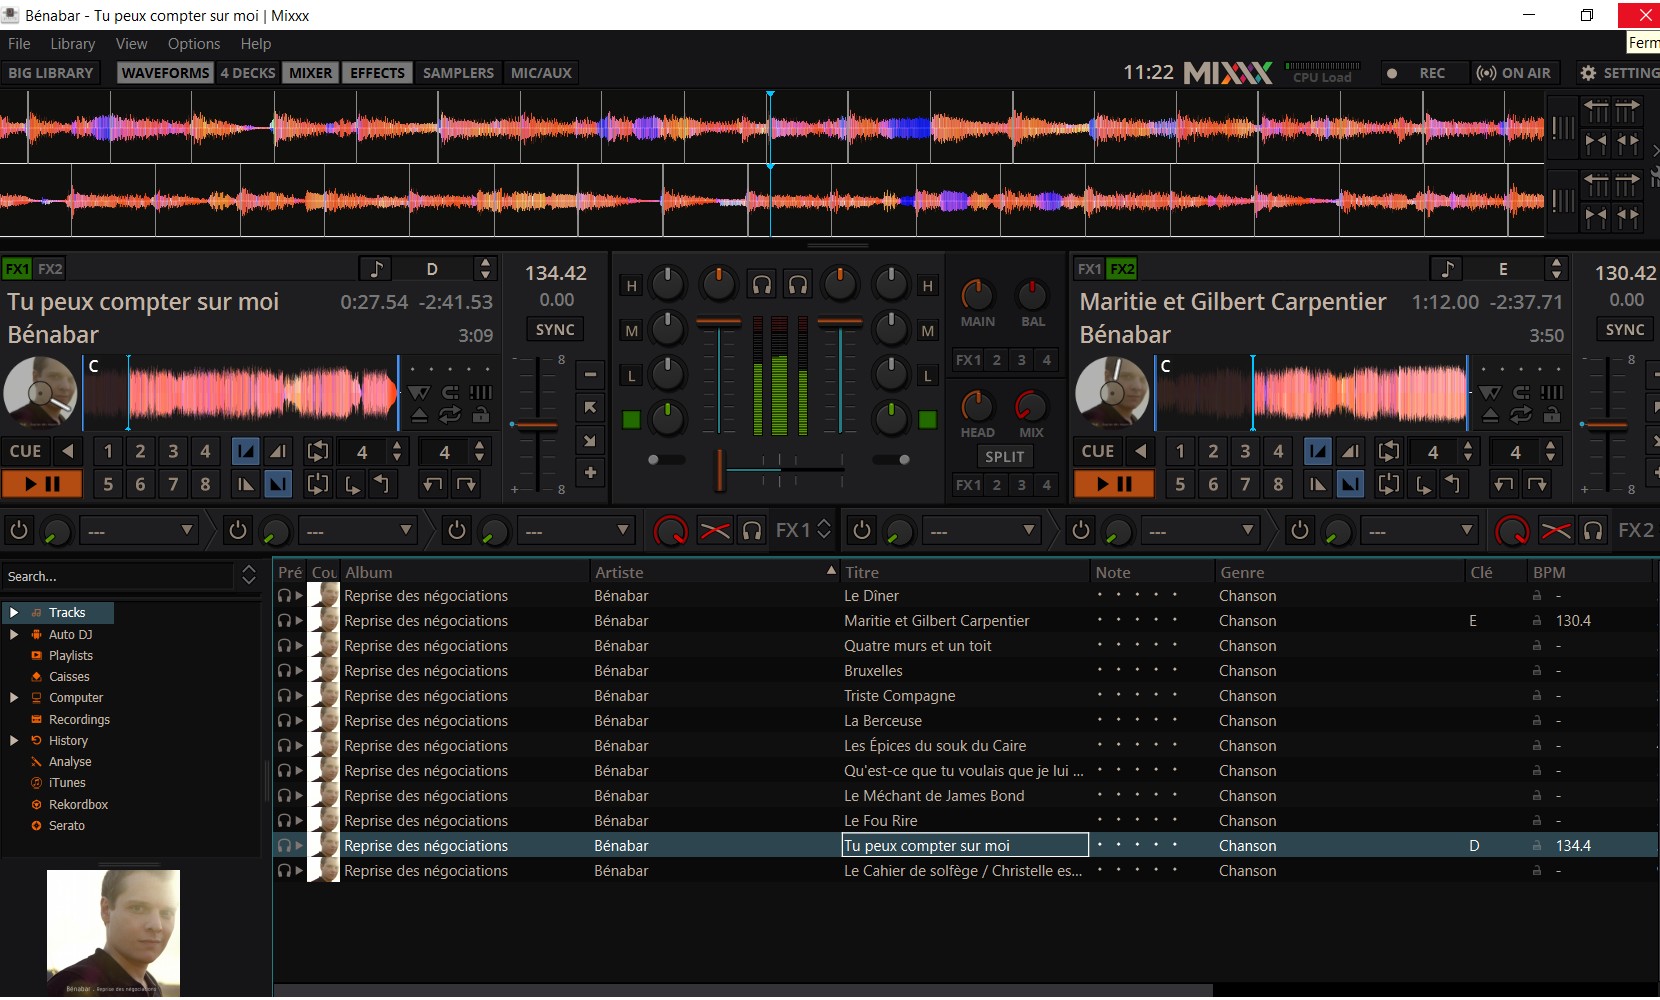Screen dimensions: 1660x1000
Task: Open the File menu
Action: (19, 44)
